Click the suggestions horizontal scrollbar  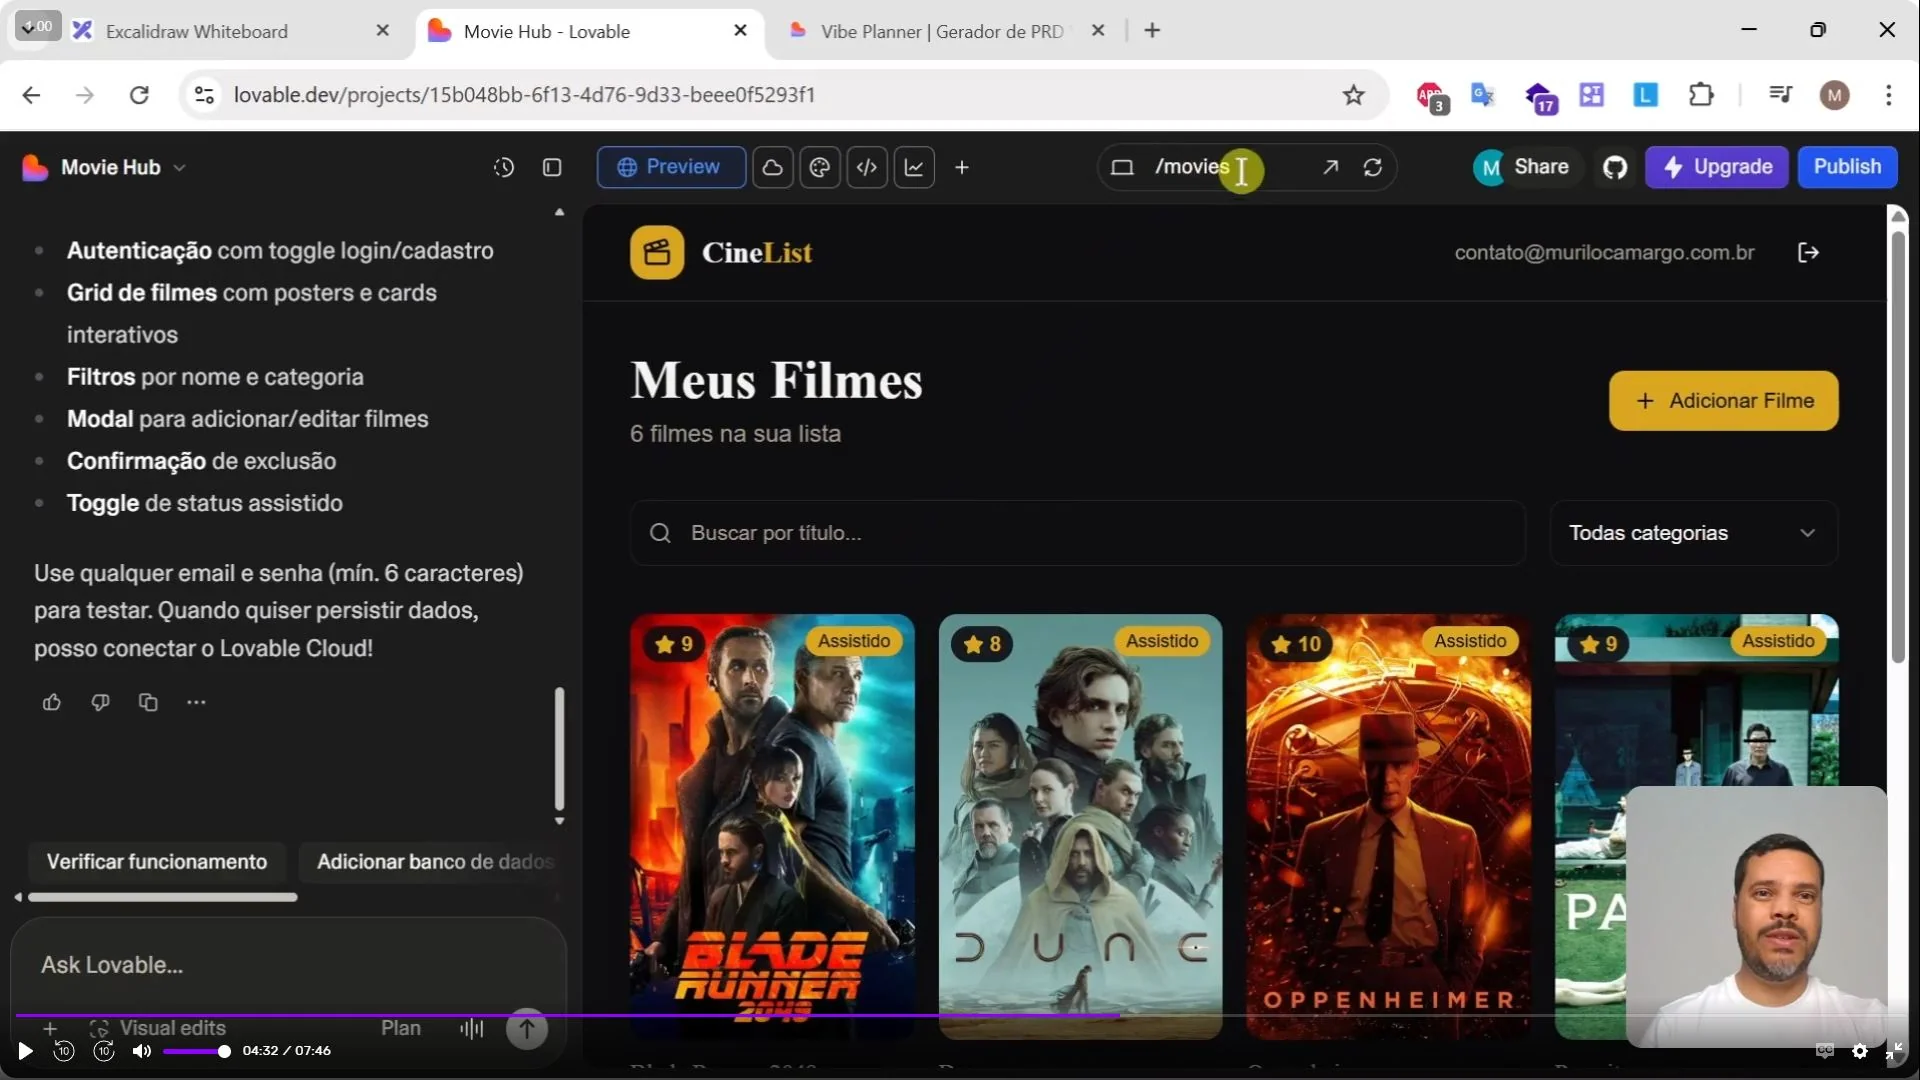click(163, 897)
